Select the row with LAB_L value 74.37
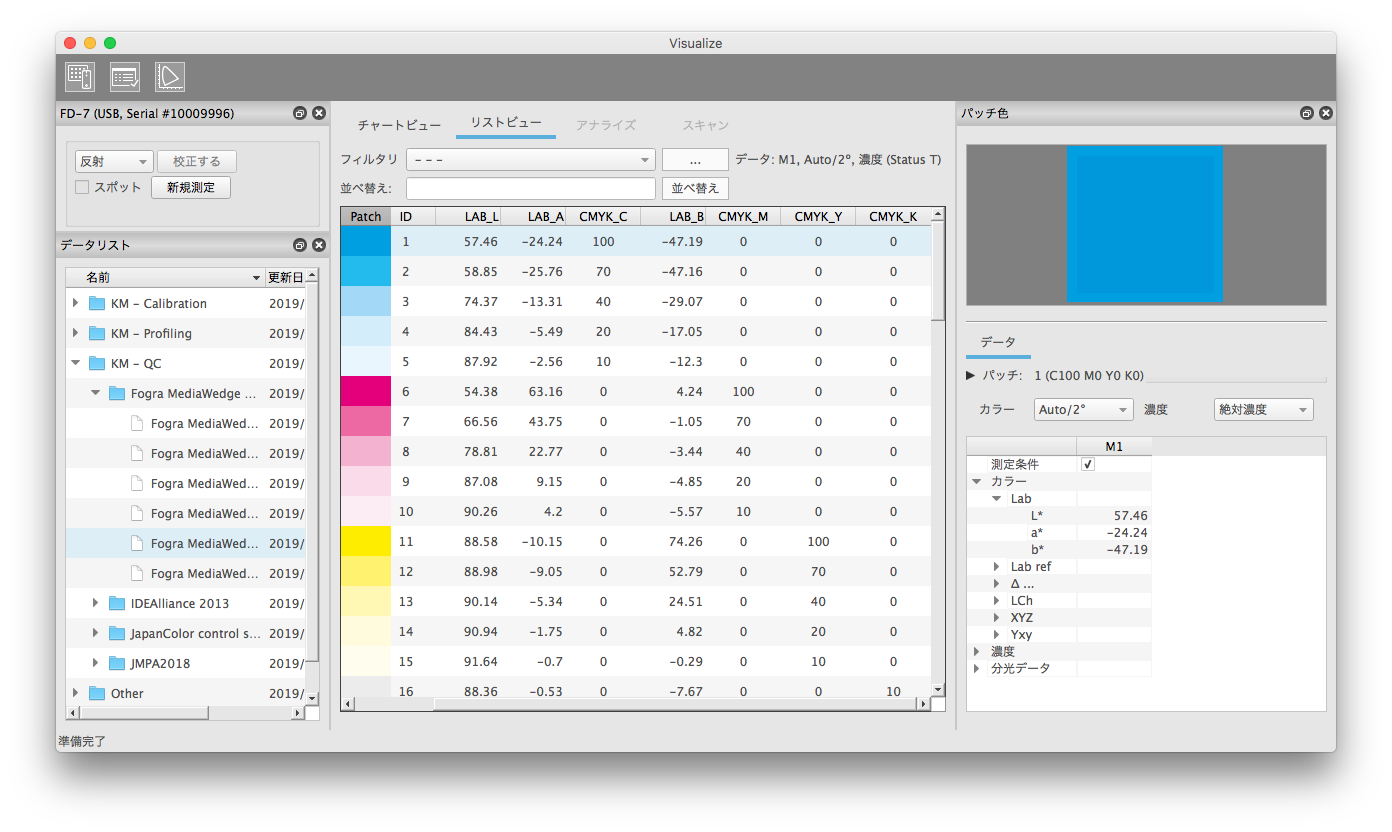Viewport: 1392px width, 832px height. coord(636,301)
